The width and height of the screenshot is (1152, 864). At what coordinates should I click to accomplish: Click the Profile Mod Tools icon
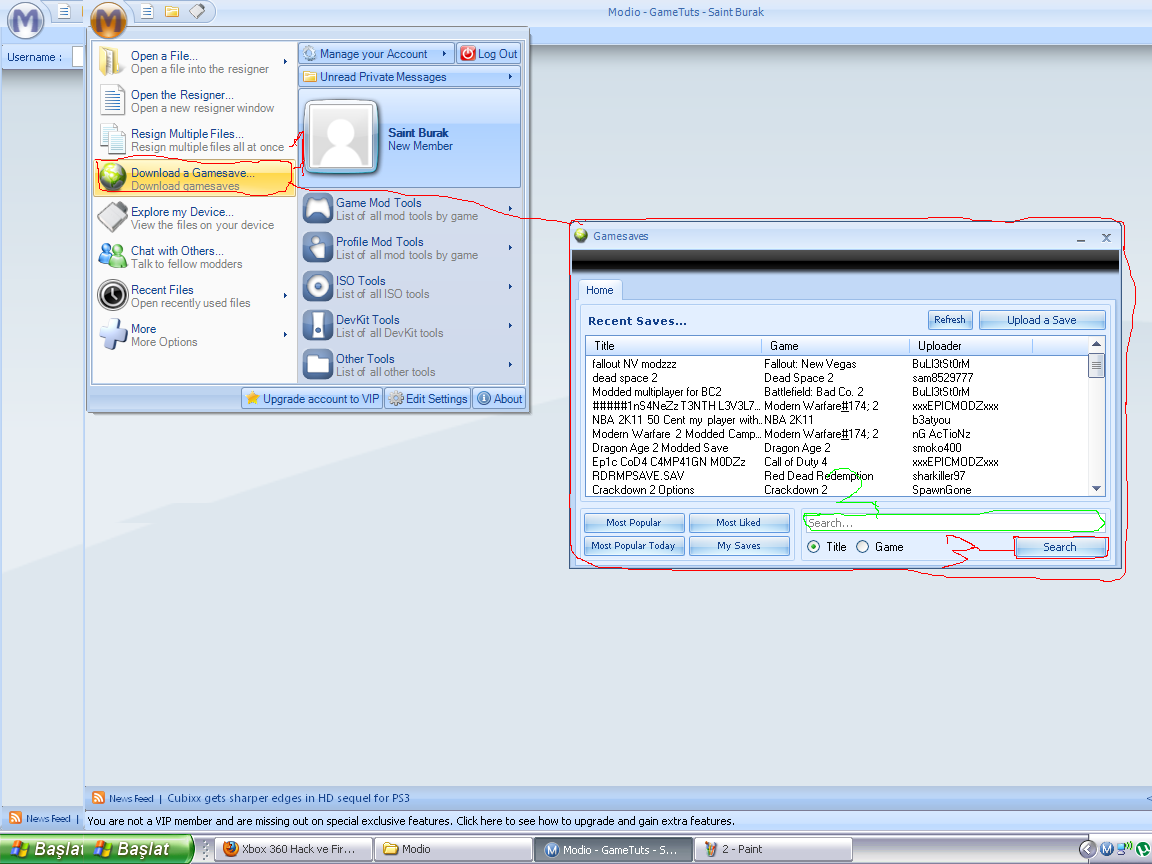click(317, 248)
